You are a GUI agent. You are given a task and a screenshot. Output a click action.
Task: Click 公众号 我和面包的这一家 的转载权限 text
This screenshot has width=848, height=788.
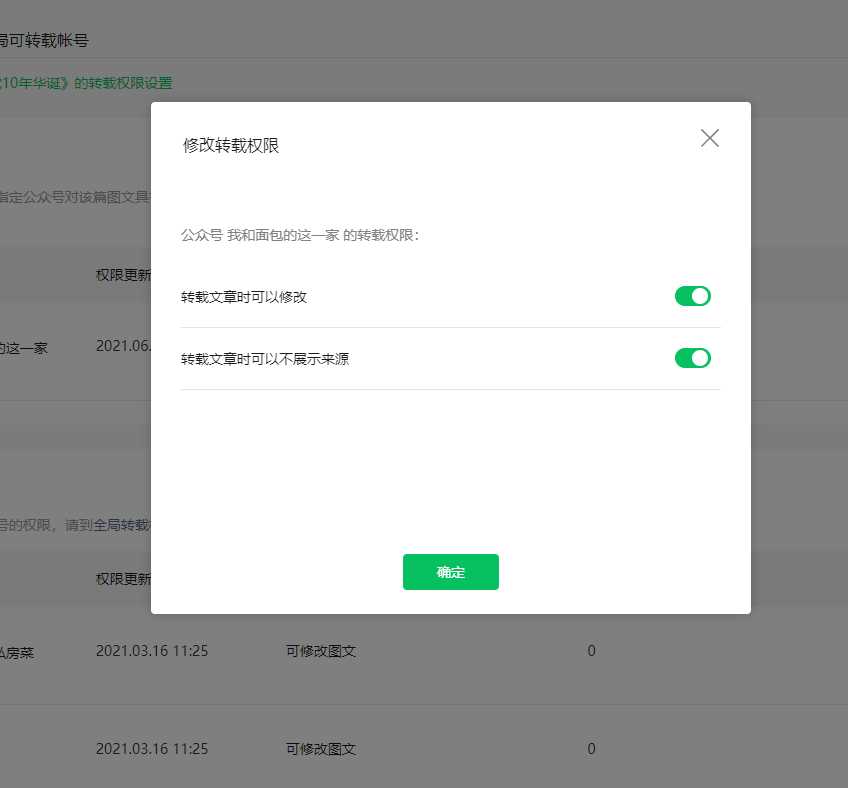pos(300,235)
